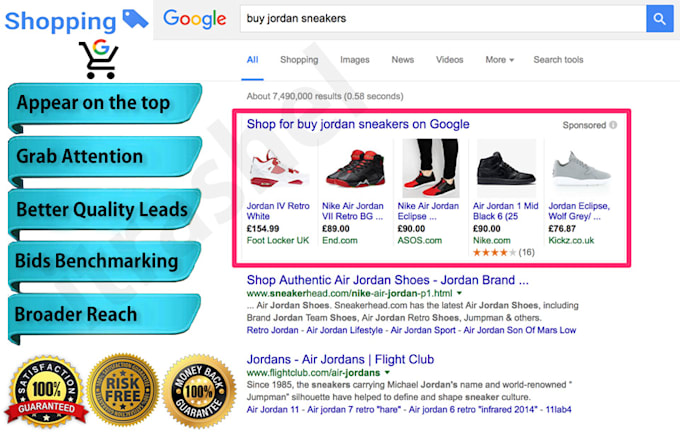This screenshot has width=680, height=432.
Task: Switch to the Shopping tab
Action: [299, 60]
